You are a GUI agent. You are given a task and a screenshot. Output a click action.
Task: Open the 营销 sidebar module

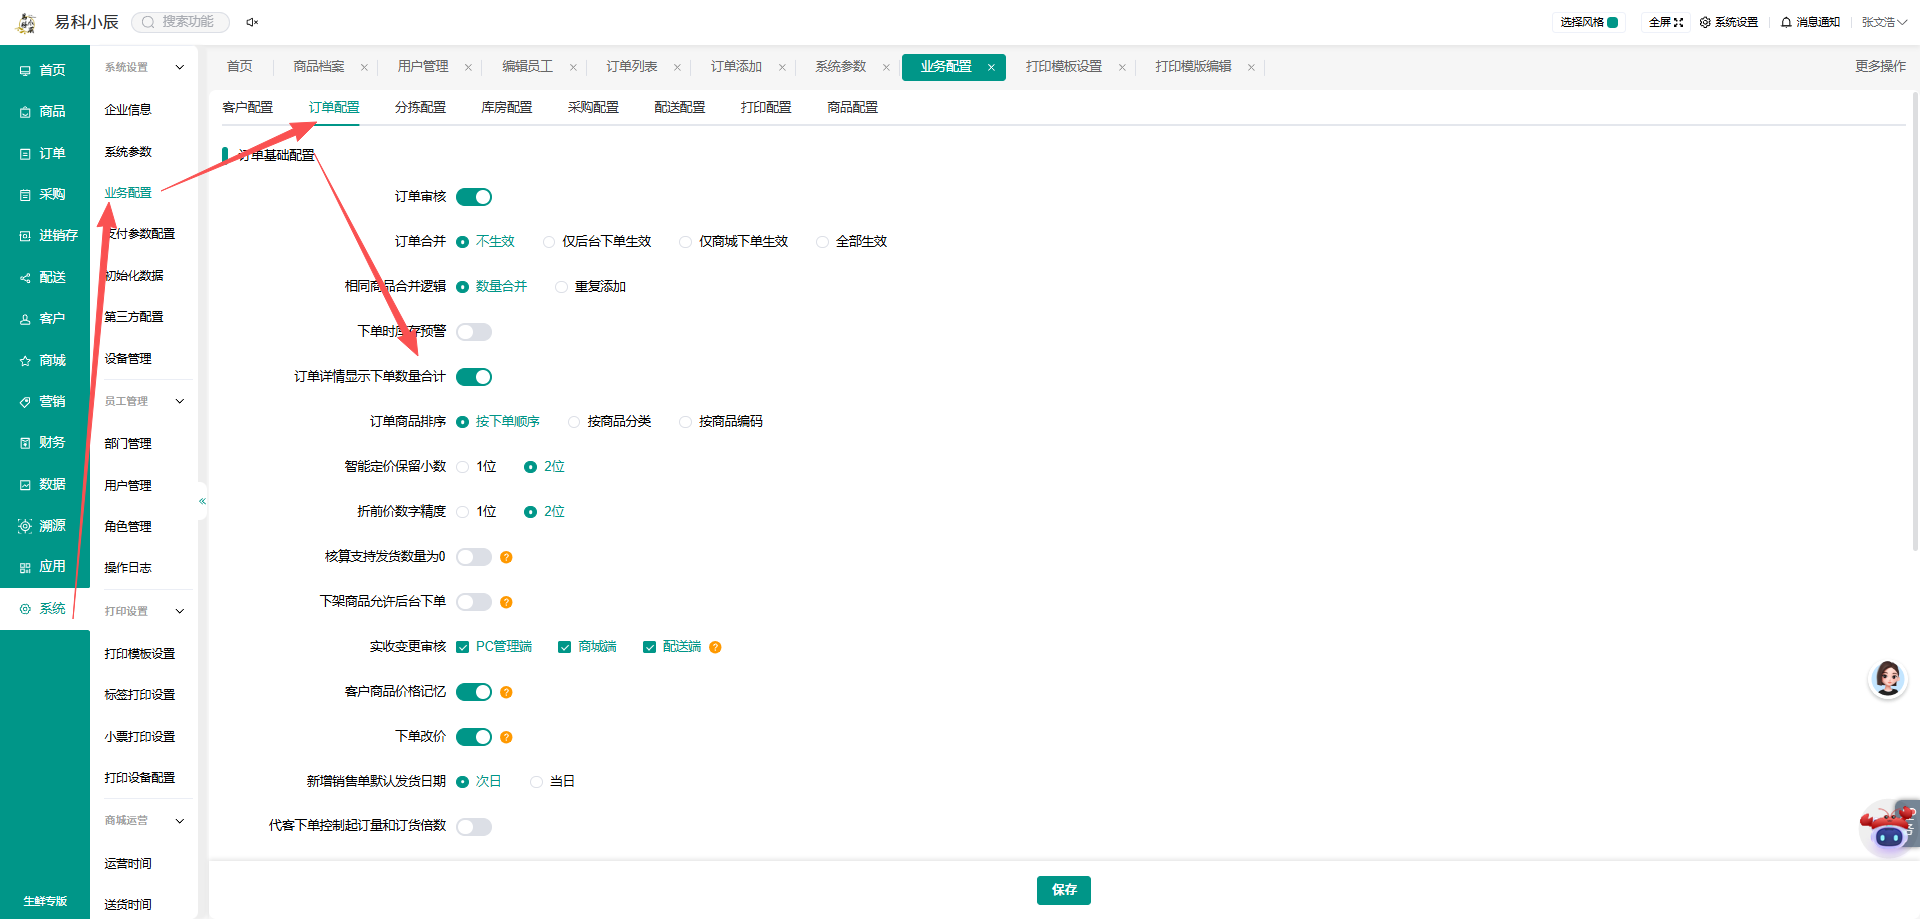click(x=44, y=402)
